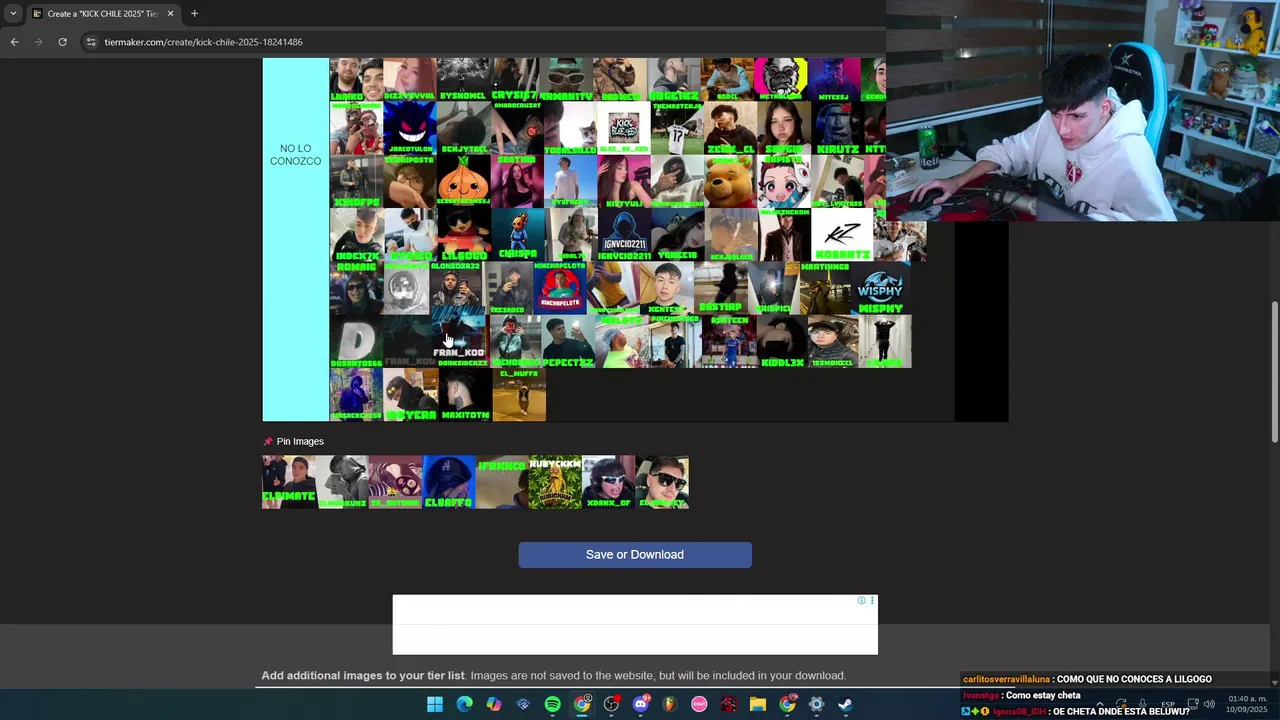Launch Microsoft Edge from the taskbar
Screen dimensions: 1280x720
pos(464,705)
